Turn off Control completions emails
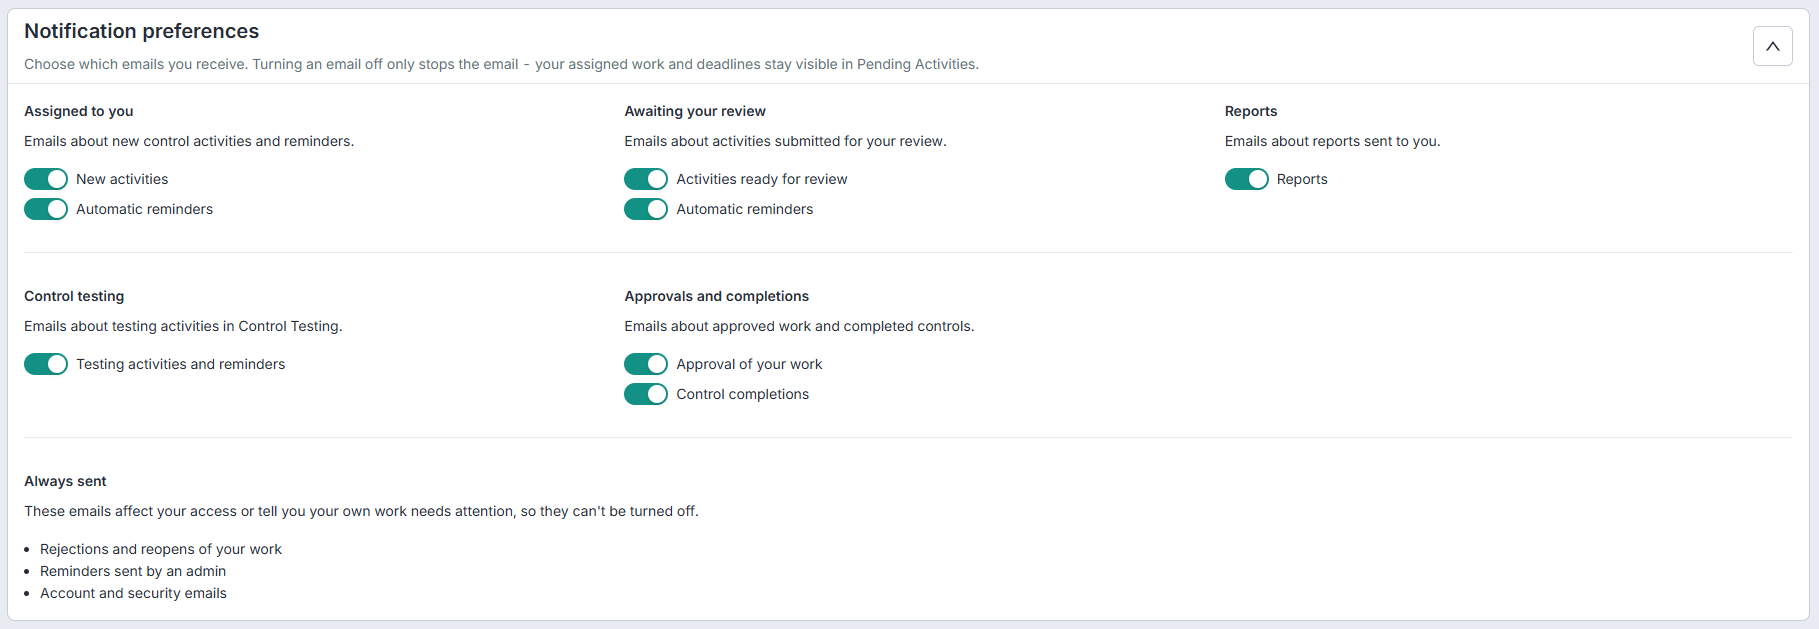The width and height of the screenshot is (1819, 629). coord(646,394)
